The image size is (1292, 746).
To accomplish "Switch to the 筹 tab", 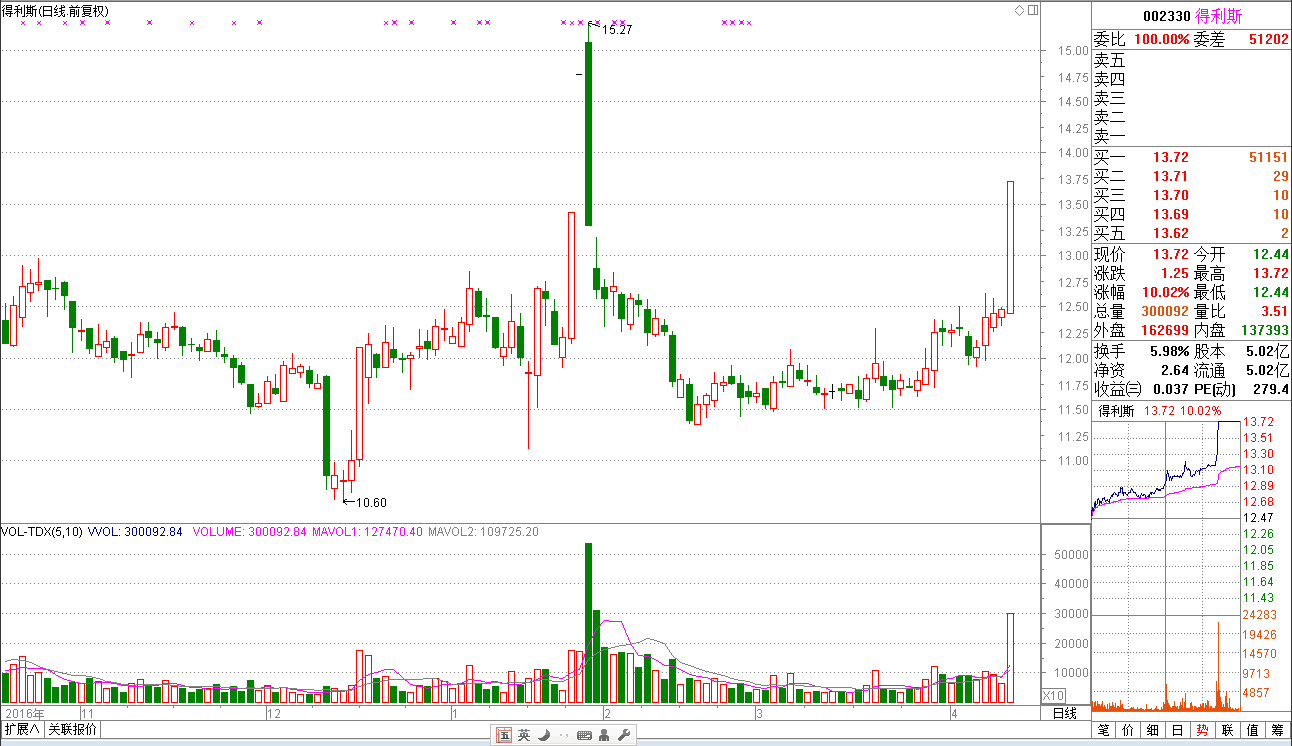I will pyautogui.click(x=1278, y=730).
